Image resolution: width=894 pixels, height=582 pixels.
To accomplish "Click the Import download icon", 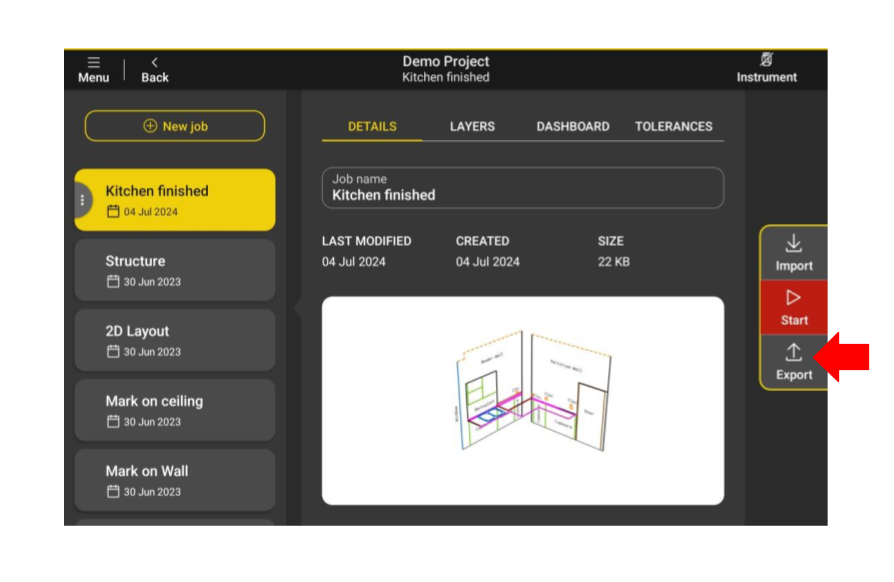I will pos(793,244).
